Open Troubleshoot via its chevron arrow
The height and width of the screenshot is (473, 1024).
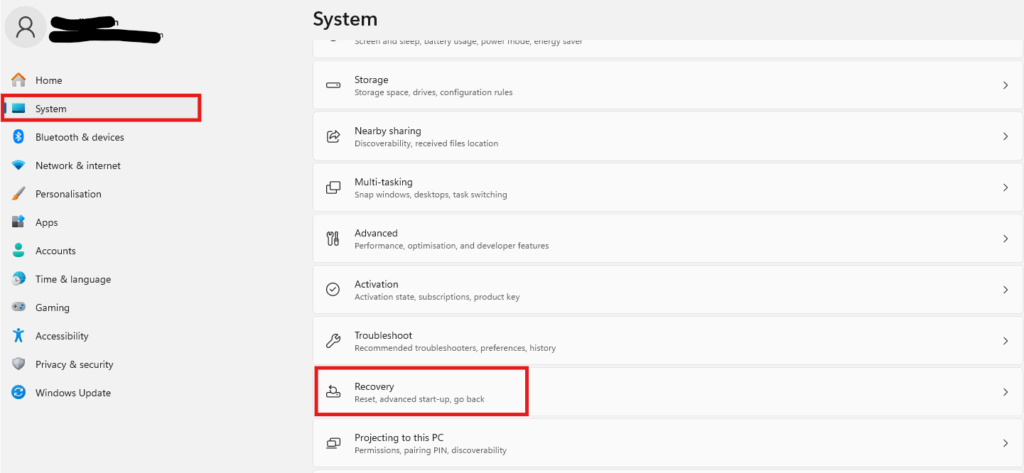click(1005, 341)
